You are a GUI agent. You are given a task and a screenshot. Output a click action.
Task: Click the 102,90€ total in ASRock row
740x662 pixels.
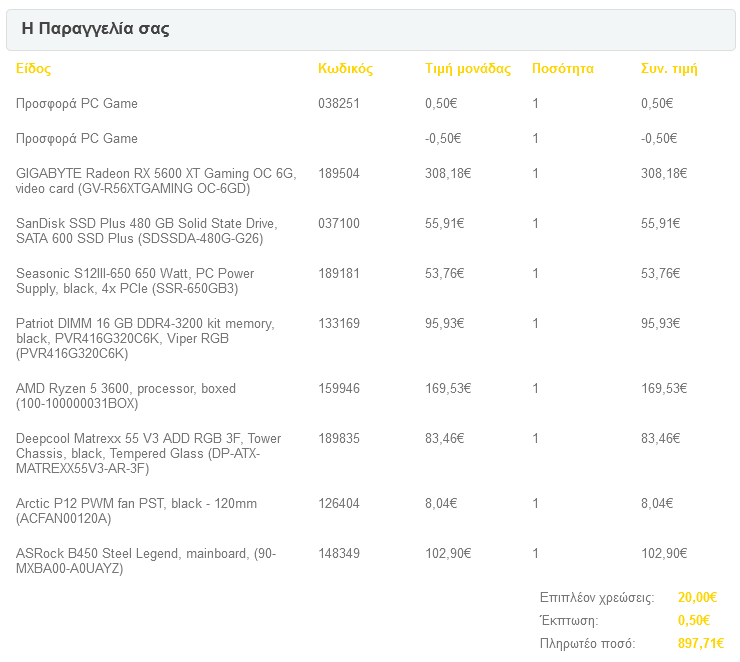[664, 553]
